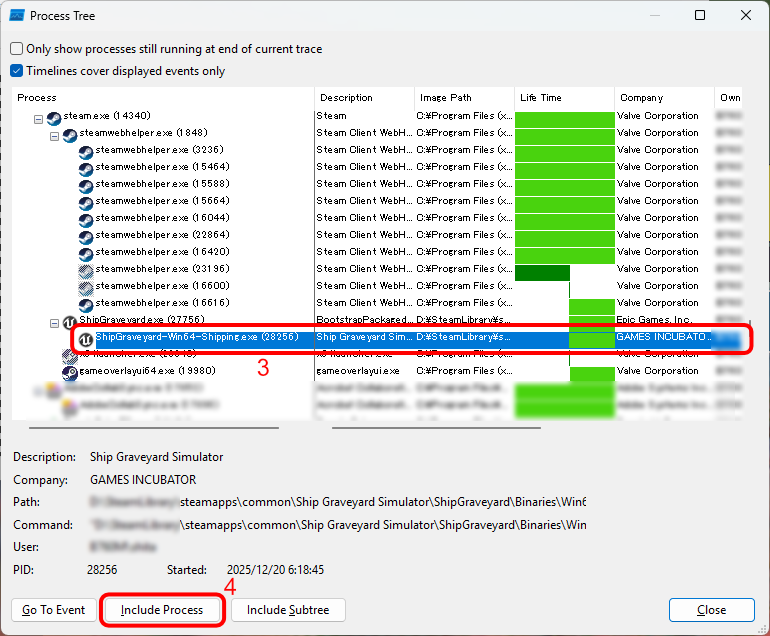
Task: Click the Include Subtree button
Action: [288, 610]
